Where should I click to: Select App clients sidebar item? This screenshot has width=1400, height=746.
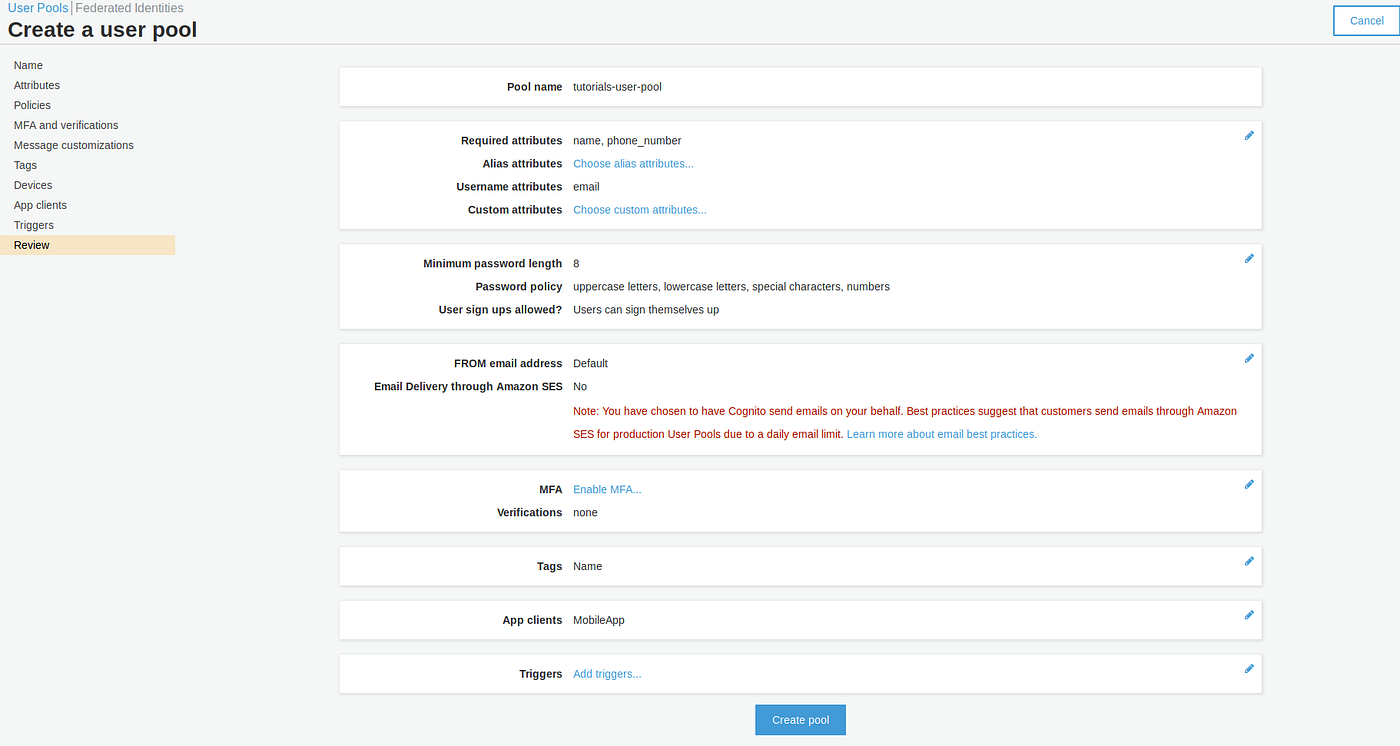tap(40, 205)
